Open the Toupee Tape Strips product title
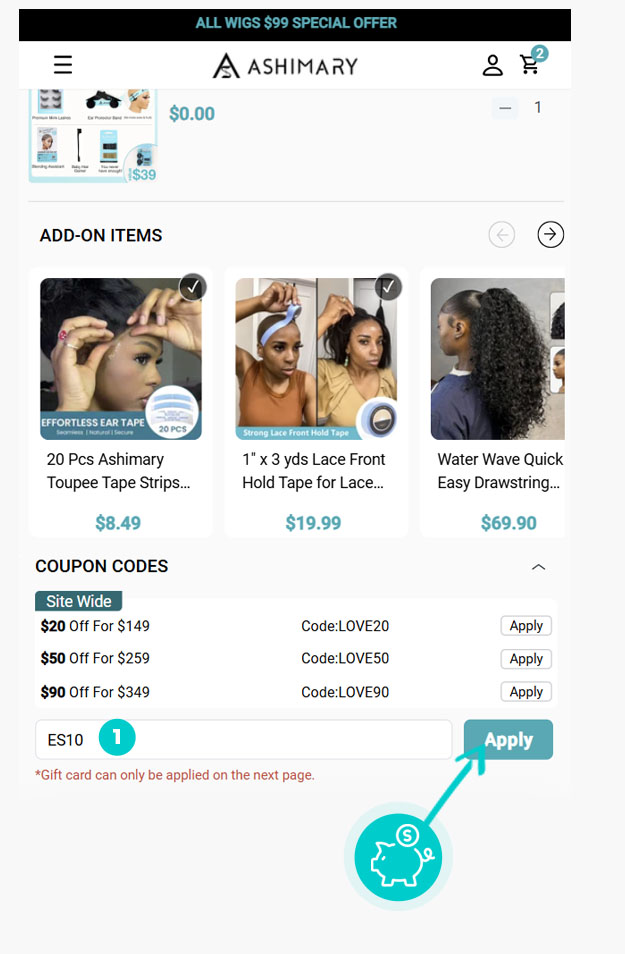 click(x=119, y=471)
